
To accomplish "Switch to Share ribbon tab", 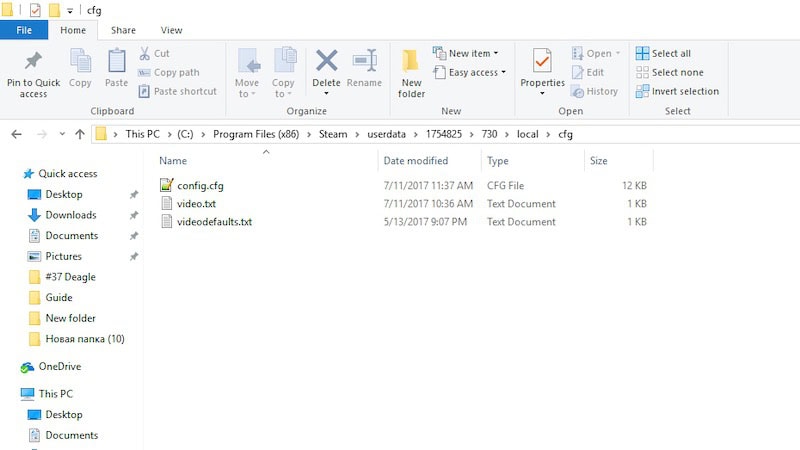I will [x=123, y=30].
